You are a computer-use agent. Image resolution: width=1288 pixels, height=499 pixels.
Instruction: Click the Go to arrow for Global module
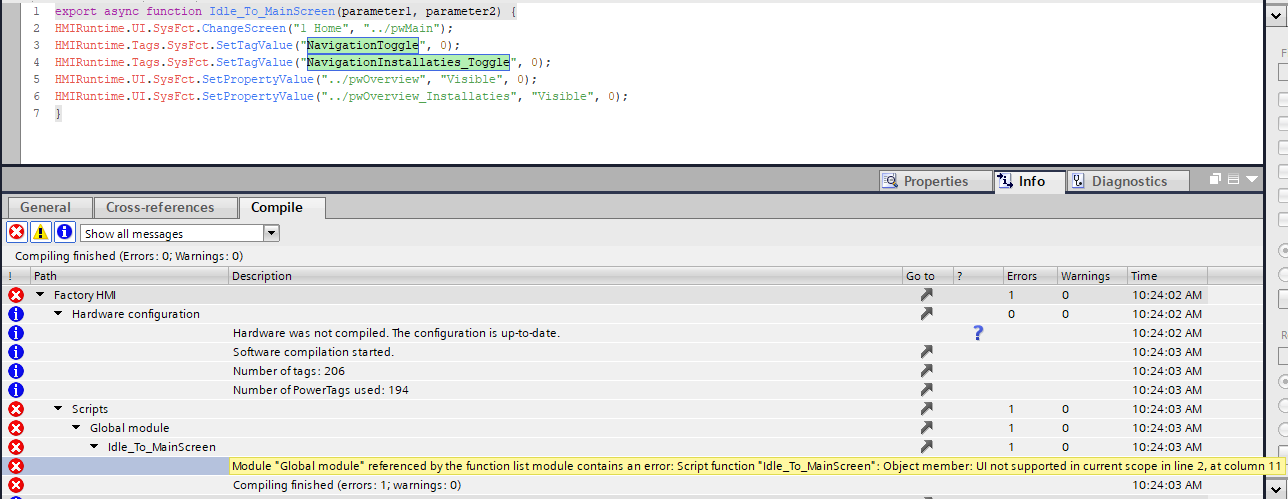click(927, 428)
